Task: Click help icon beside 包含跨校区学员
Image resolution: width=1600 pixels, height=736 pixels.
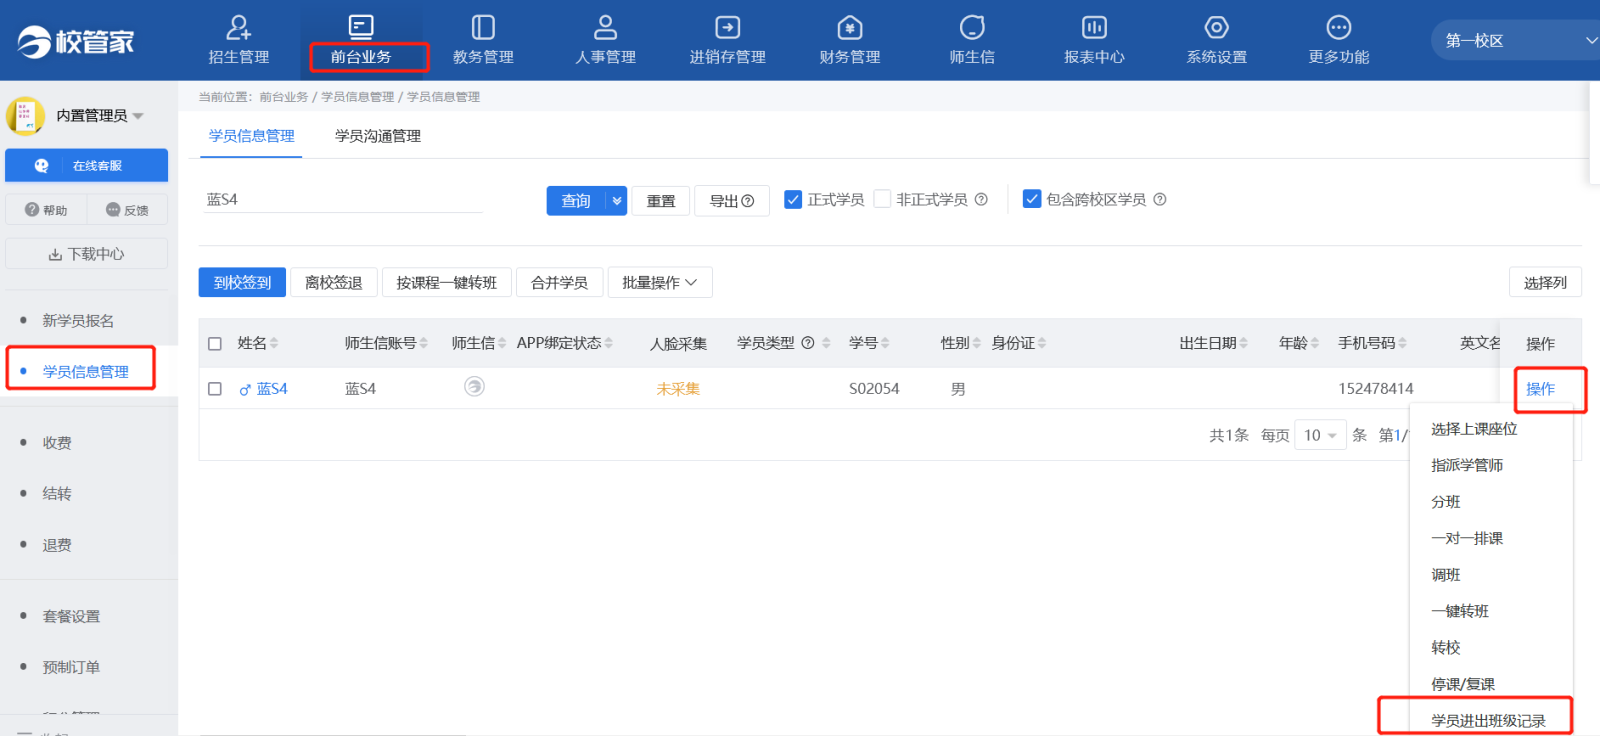Action: click(x=1160, y=199)
